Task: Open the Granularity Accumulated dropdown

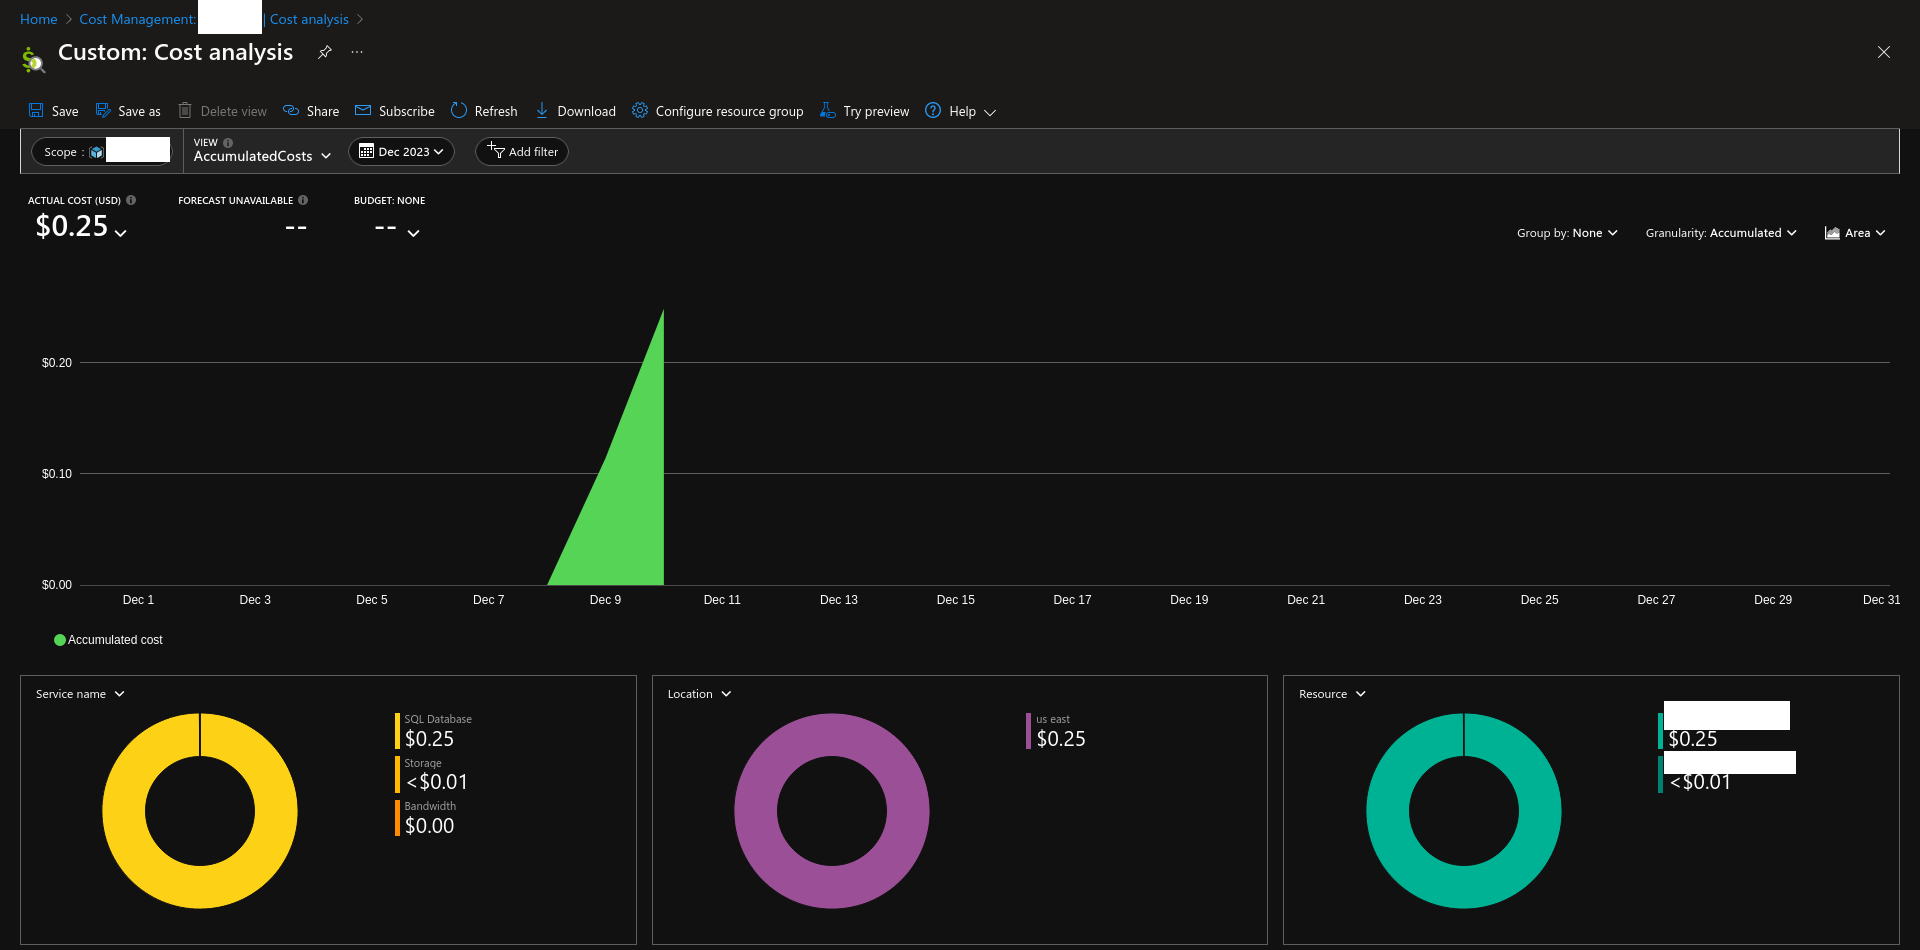Action: click(x=1721, y=233)
